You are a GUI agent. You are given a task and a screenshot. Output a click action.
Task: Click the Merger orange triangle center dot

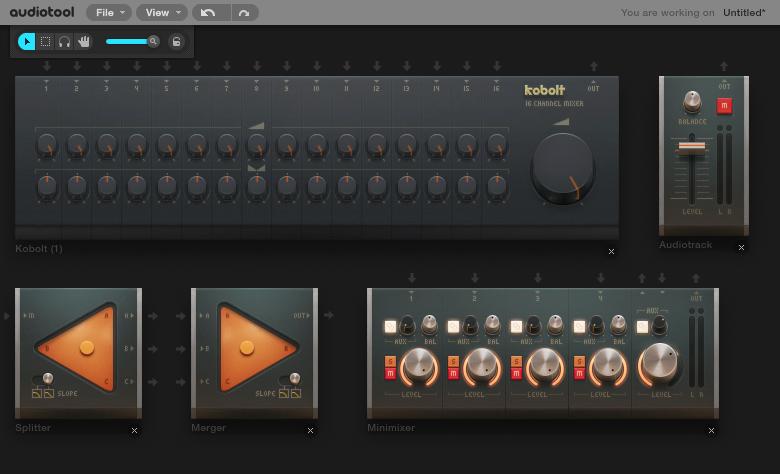(247, 347)
